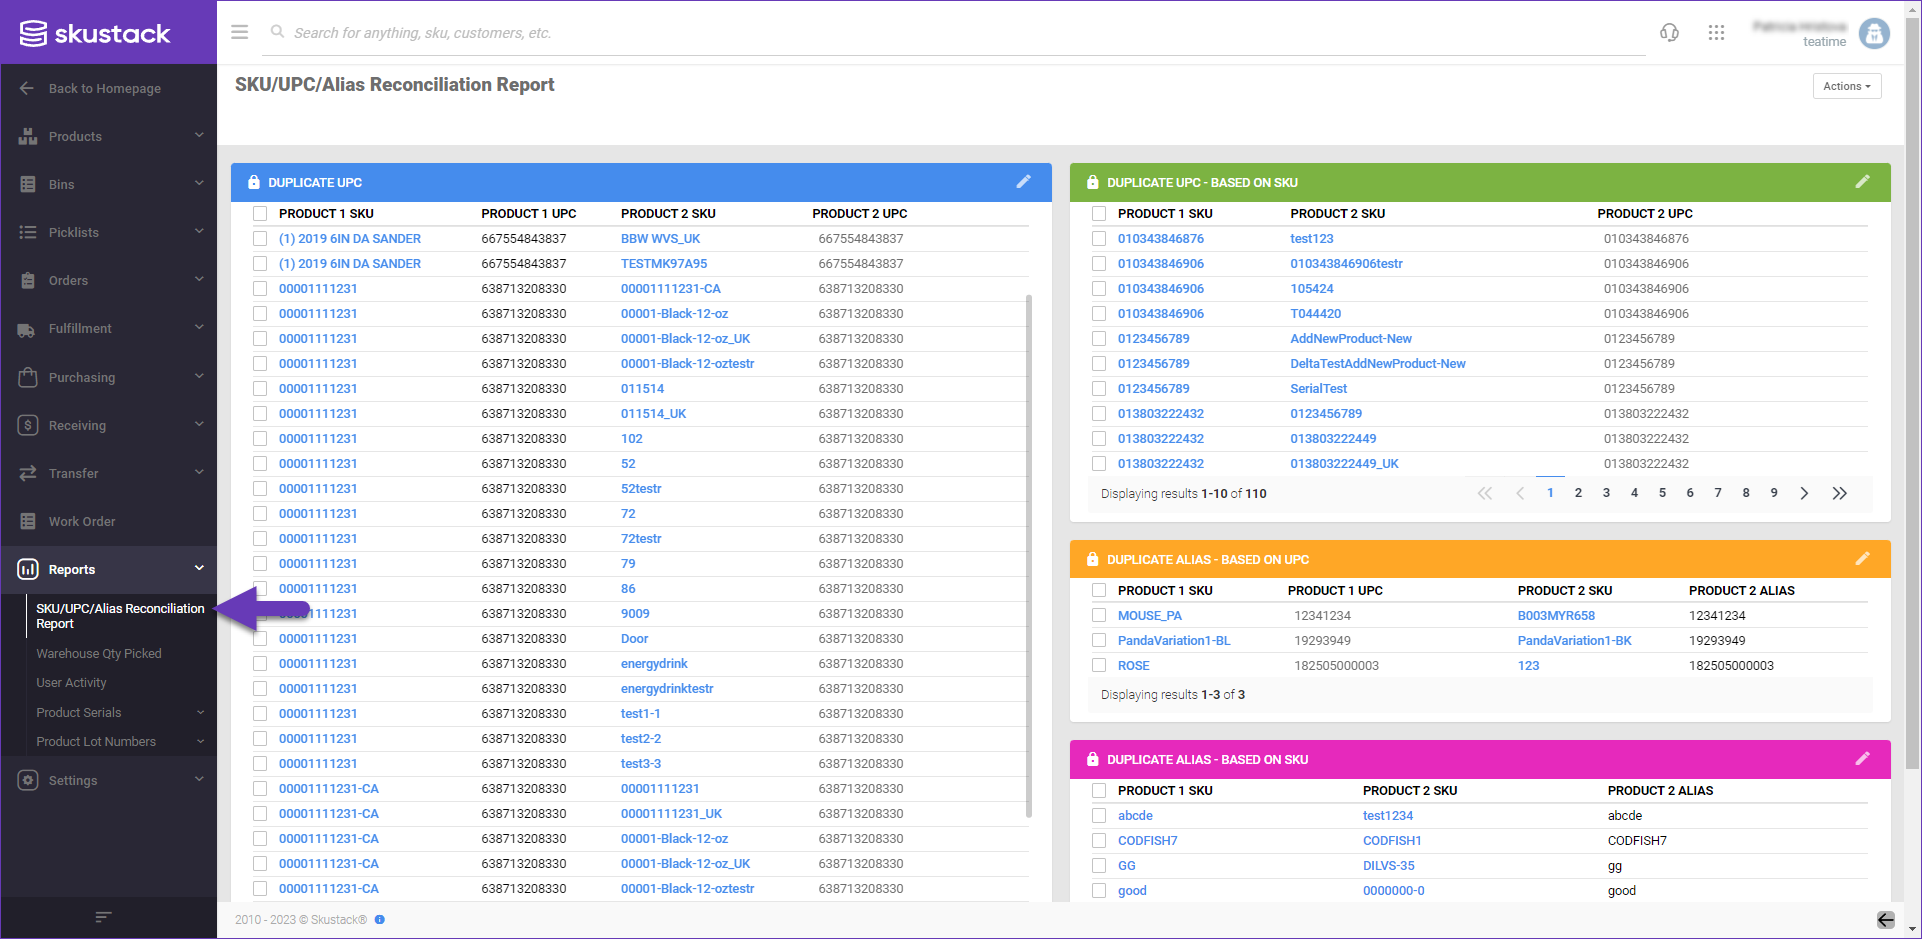Check the MOUSE_PA row checkbox
The image size is (1922, 939).
(1099, 616)
